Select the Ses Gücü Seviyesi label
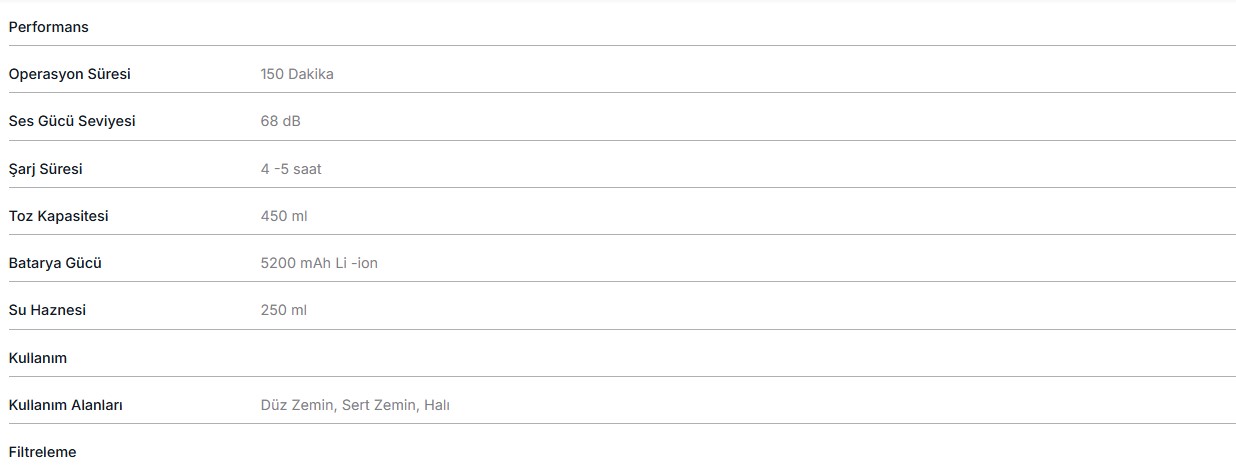The width and height of the screenshot is (1236, 471). click(x=72, y=121)
